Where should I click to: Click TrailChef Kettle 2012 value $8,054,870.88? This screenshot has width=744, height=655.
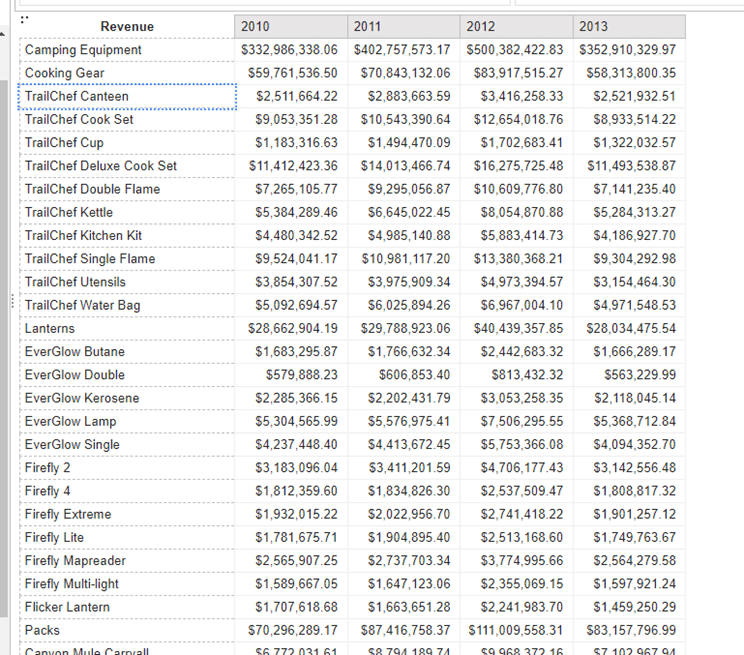coord(522,213)
